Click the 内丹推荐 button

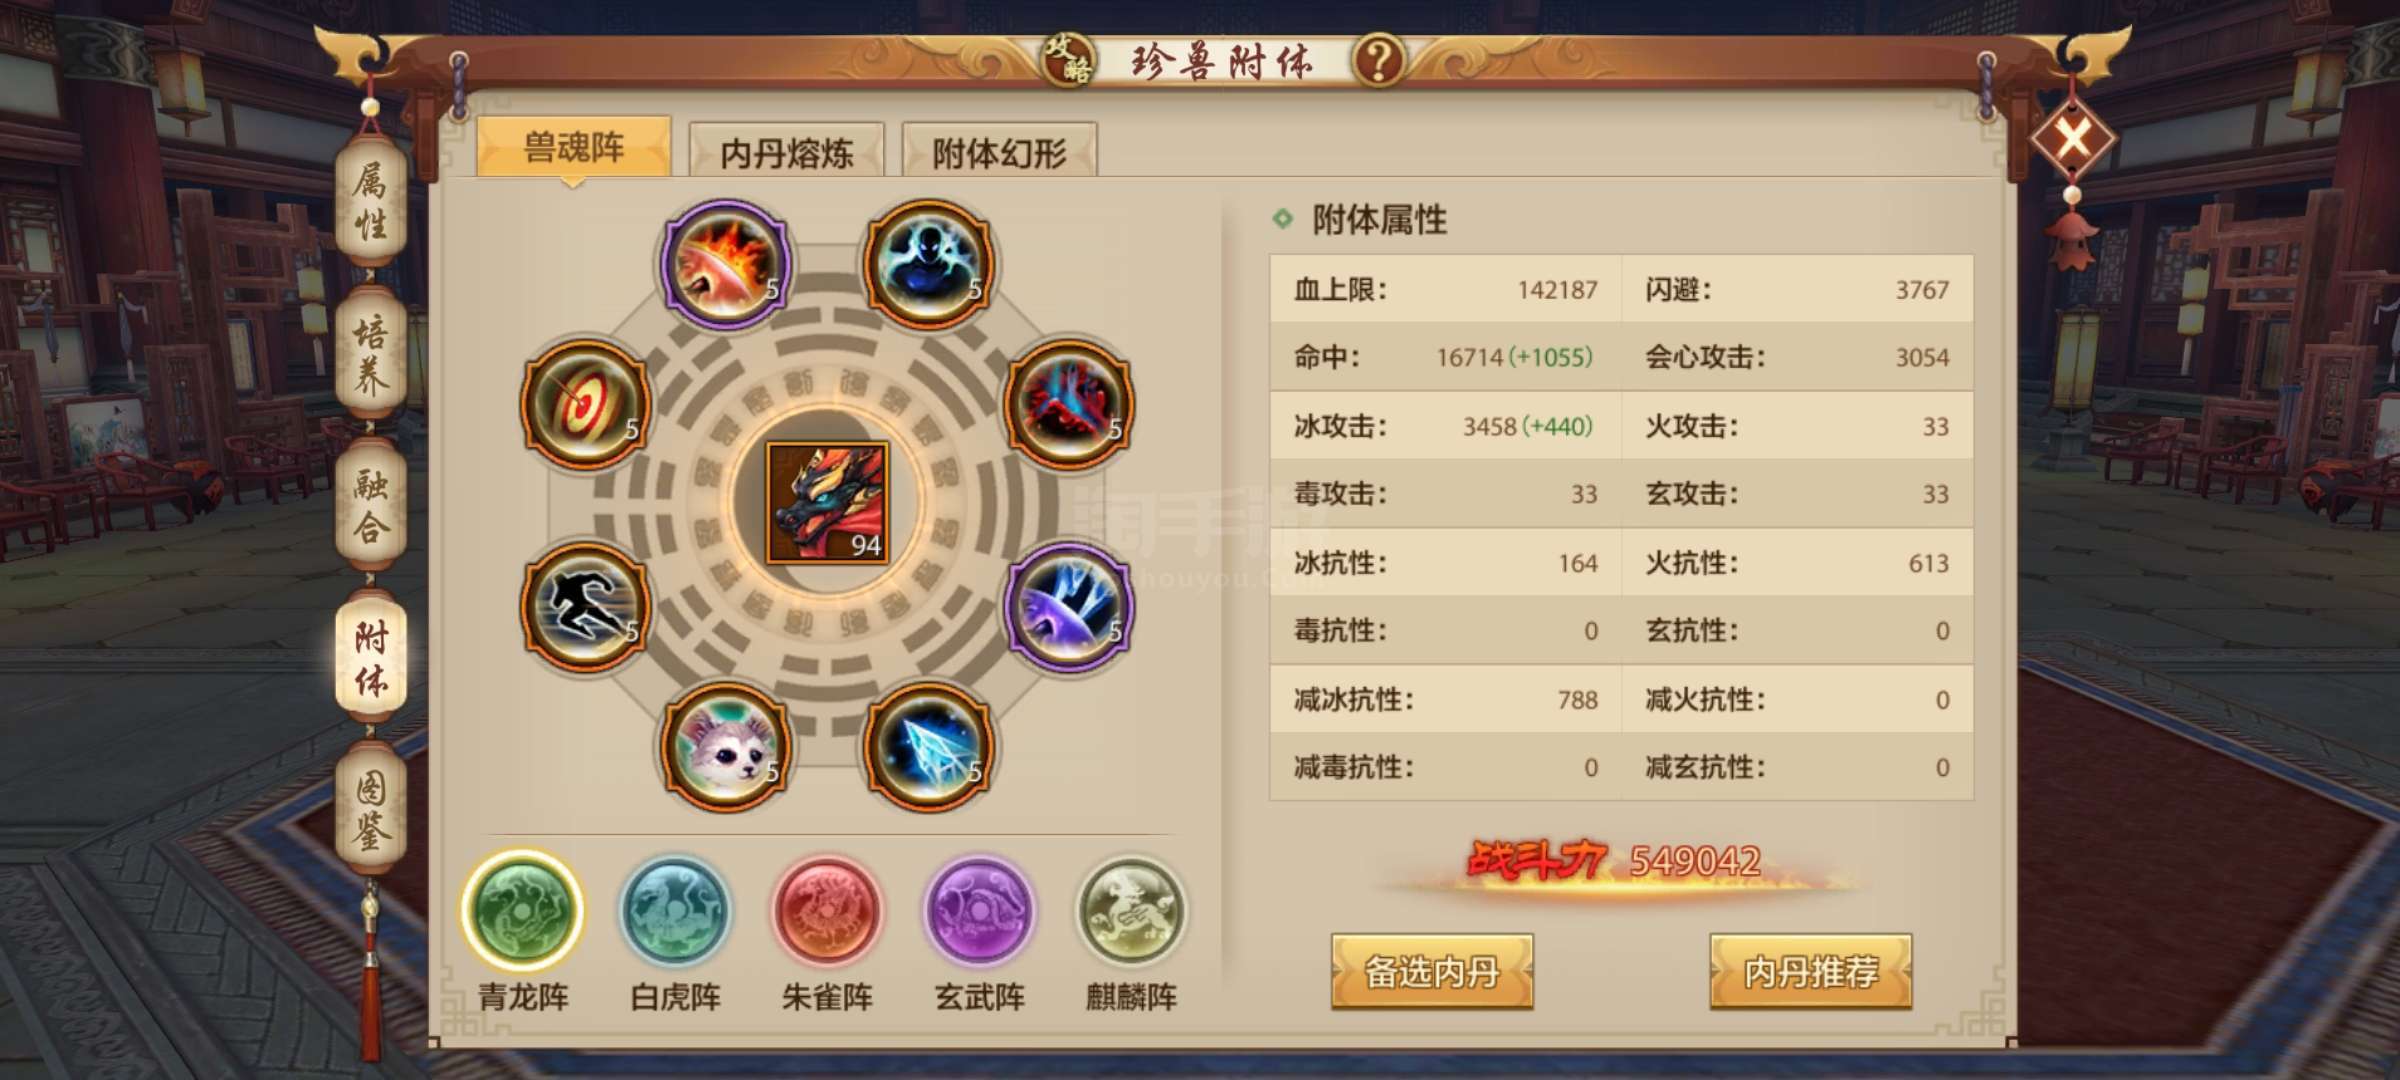coord(1811,971)
